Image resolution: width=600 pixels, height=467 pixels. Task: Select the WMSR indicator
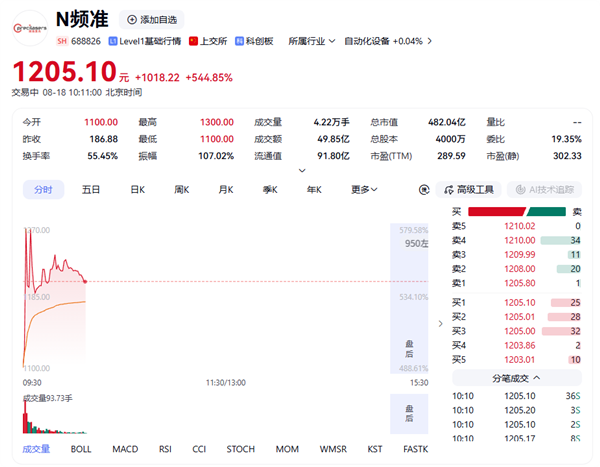[x=333, y=449]
